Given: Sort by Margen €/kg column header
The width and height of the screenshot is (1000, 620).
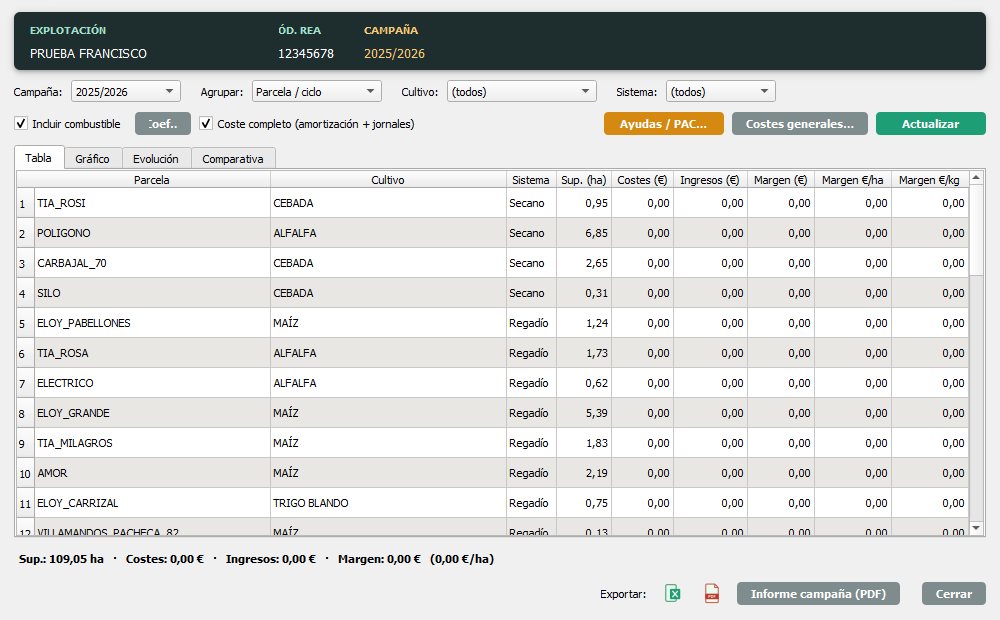Looking at the screenshot, I should point(929,180).
